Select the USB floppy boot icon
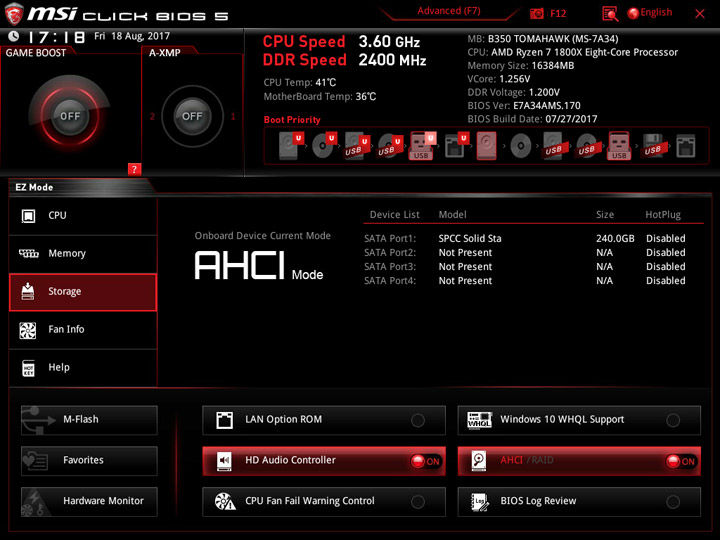The width and height of the screenshot is (720, 540). [x=653, y=146]
